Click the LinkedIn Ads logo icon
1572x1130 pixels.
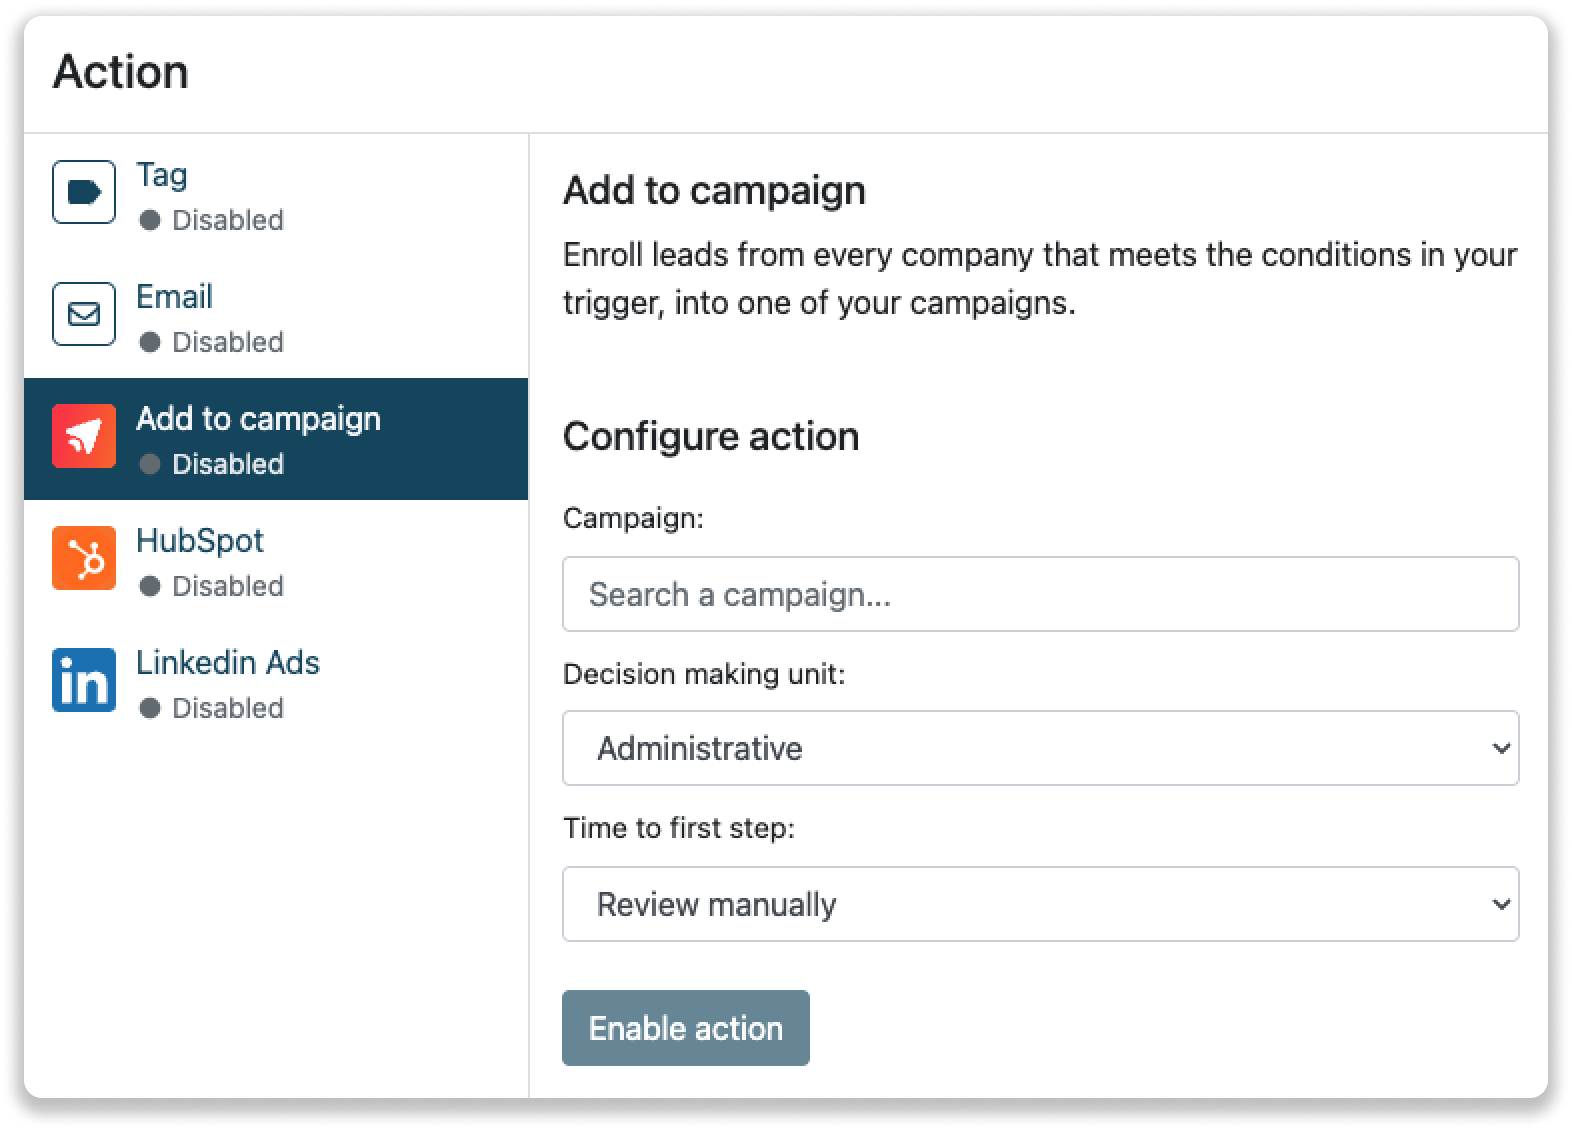click(x=83, y=680)
